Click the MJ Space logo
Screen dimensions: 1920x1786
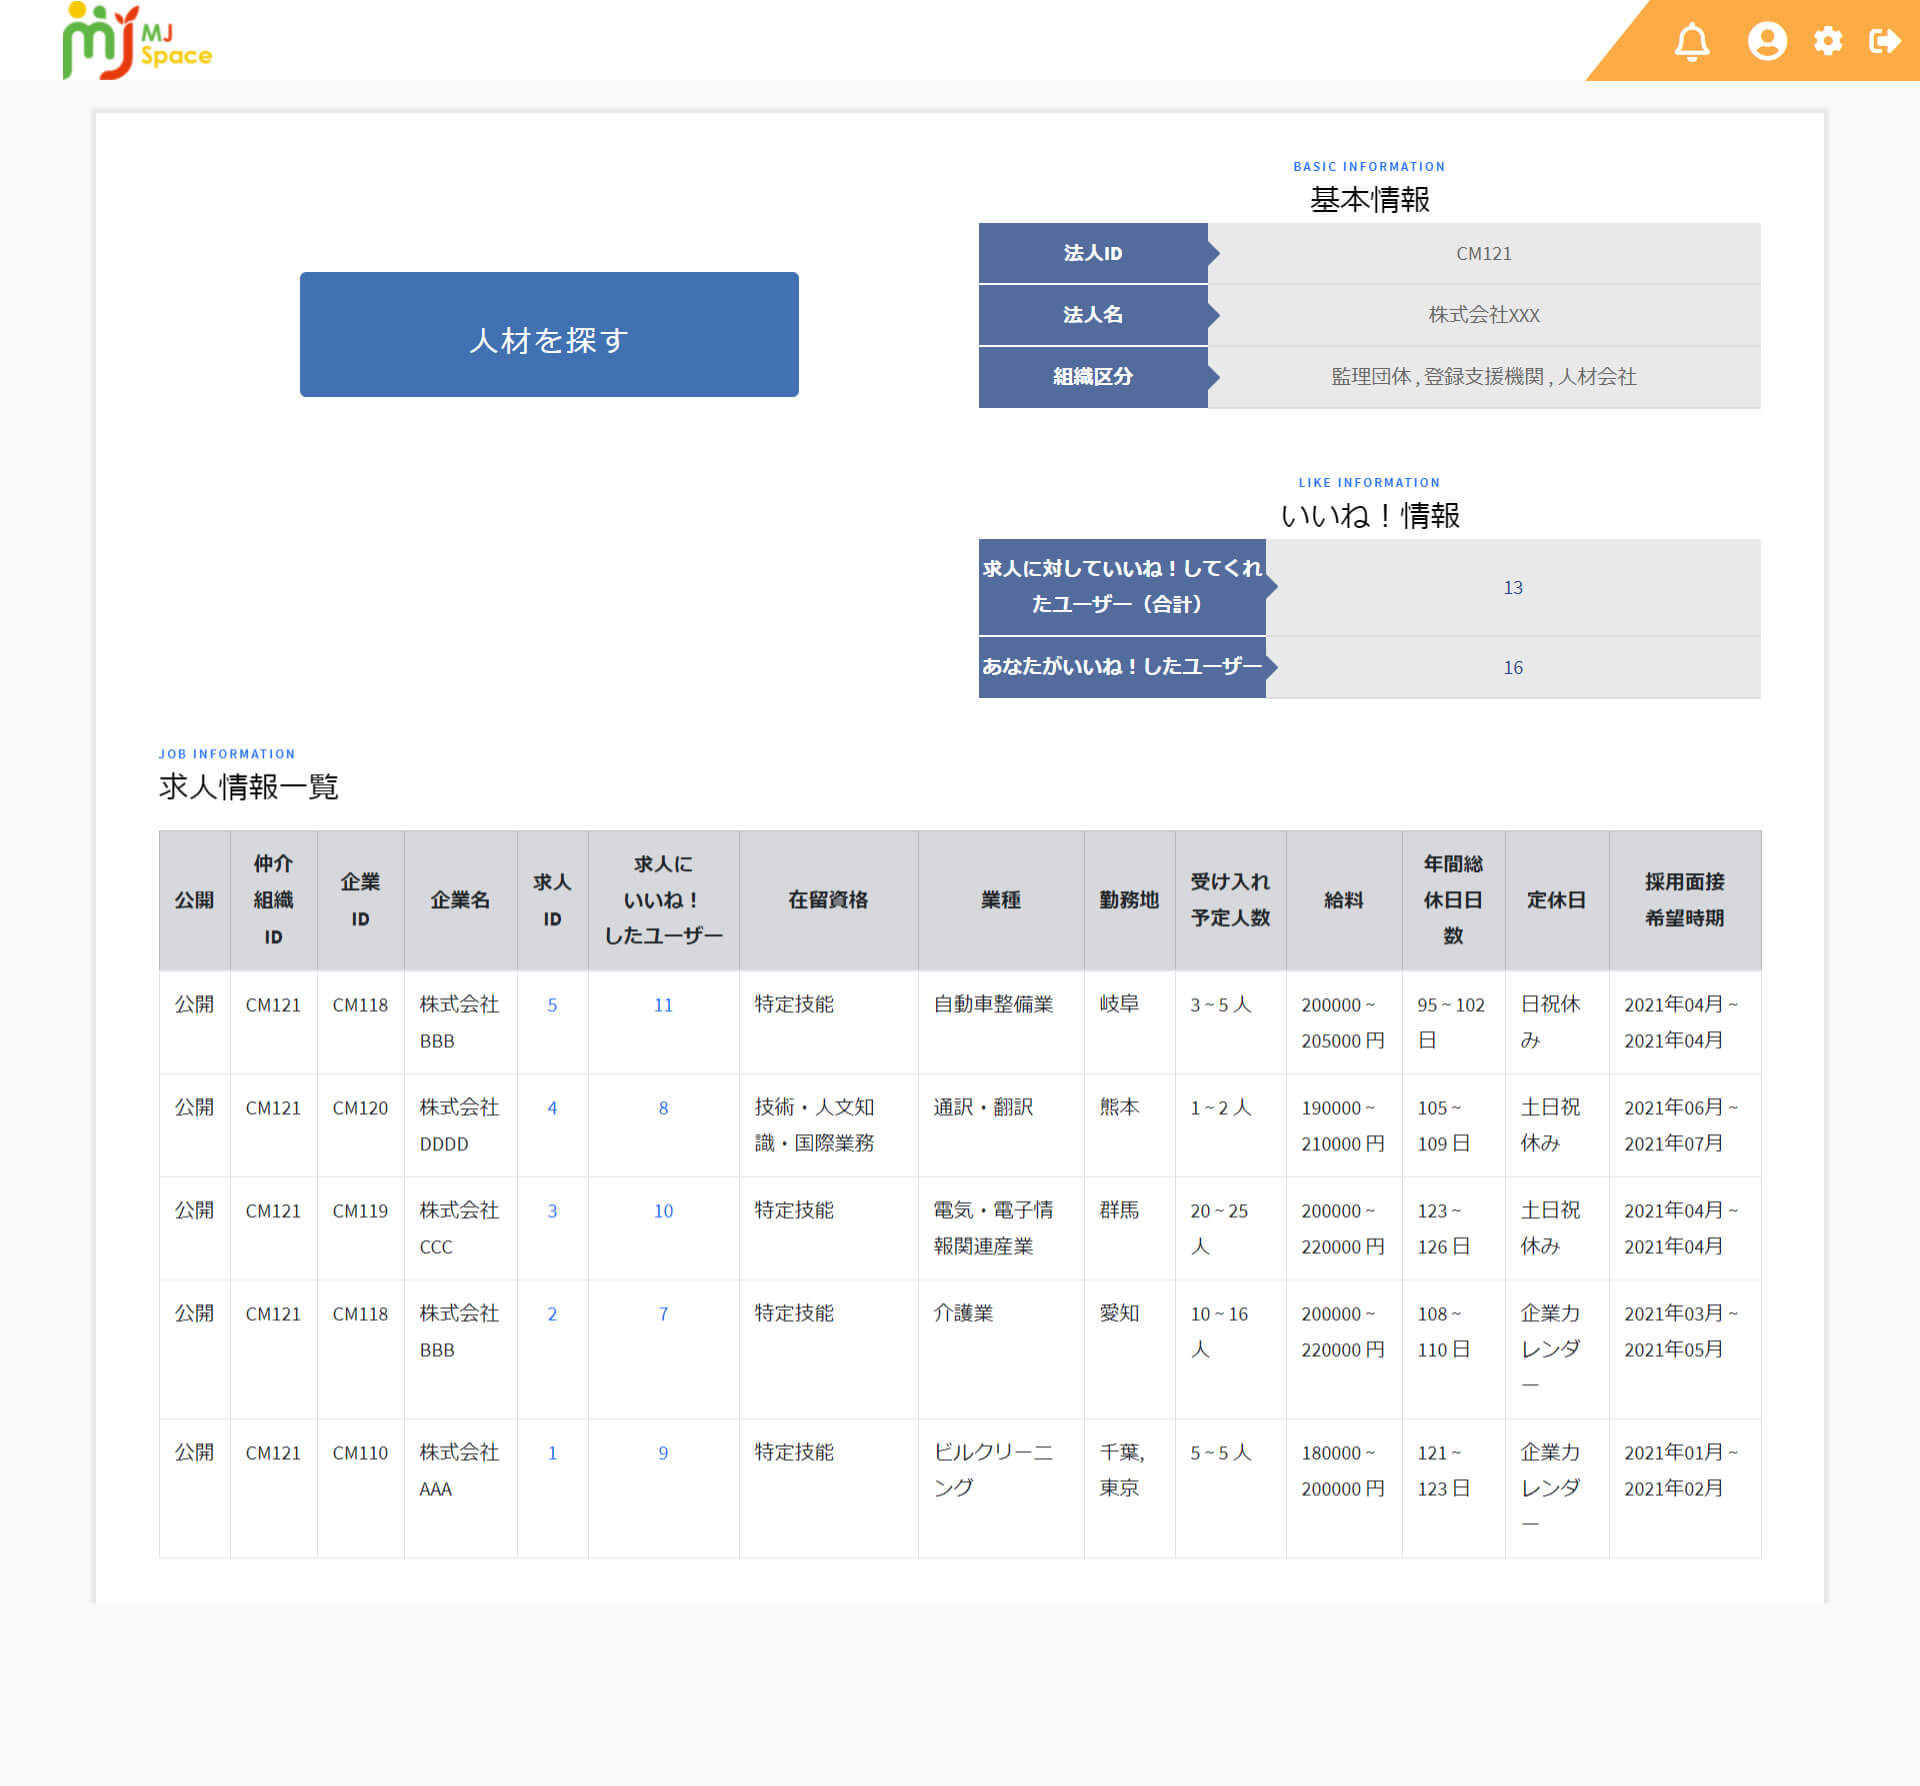[137, 41]
